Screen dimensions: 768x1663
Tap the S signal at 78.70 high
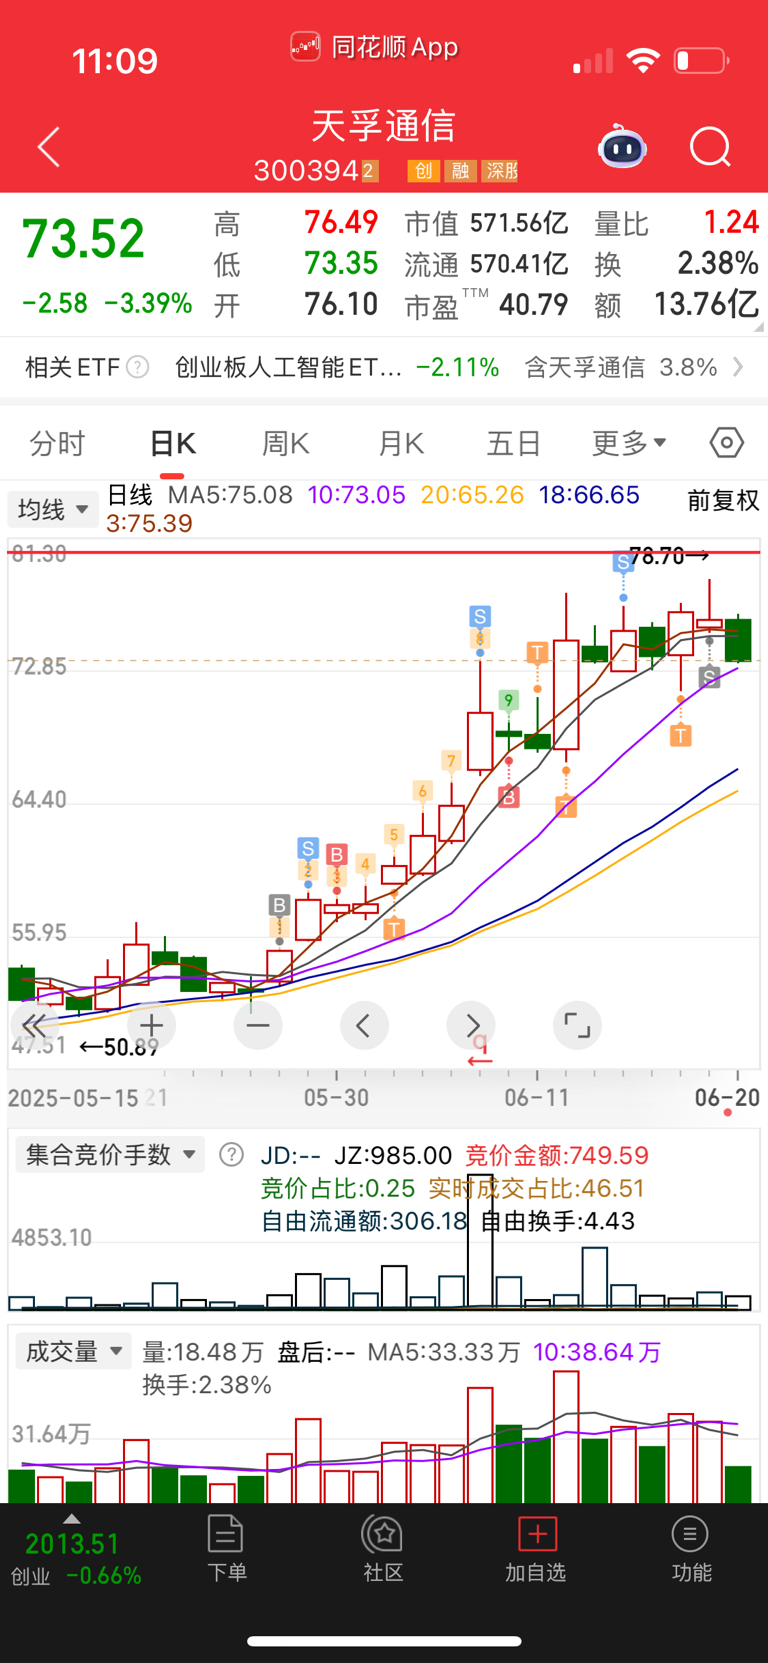[623, 562]
